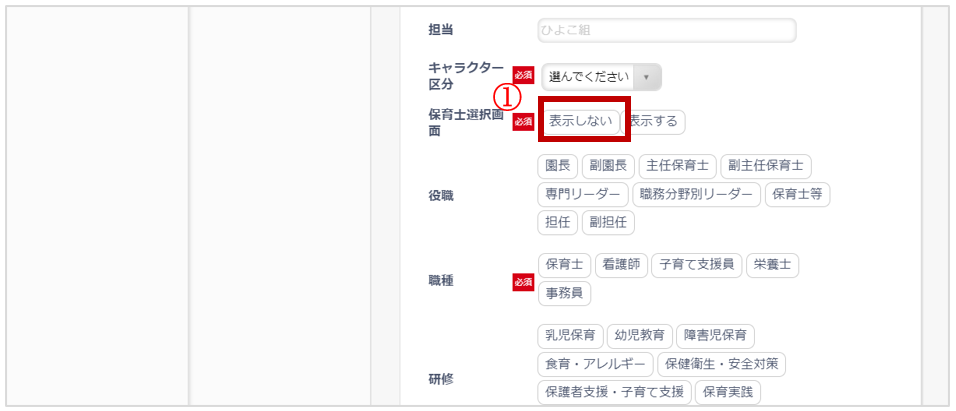Toggle the 専門リーダー role tag
Image resolution: width=956 pixels, height=411 pixels.
pyautogui.click(x=582, y=195)
